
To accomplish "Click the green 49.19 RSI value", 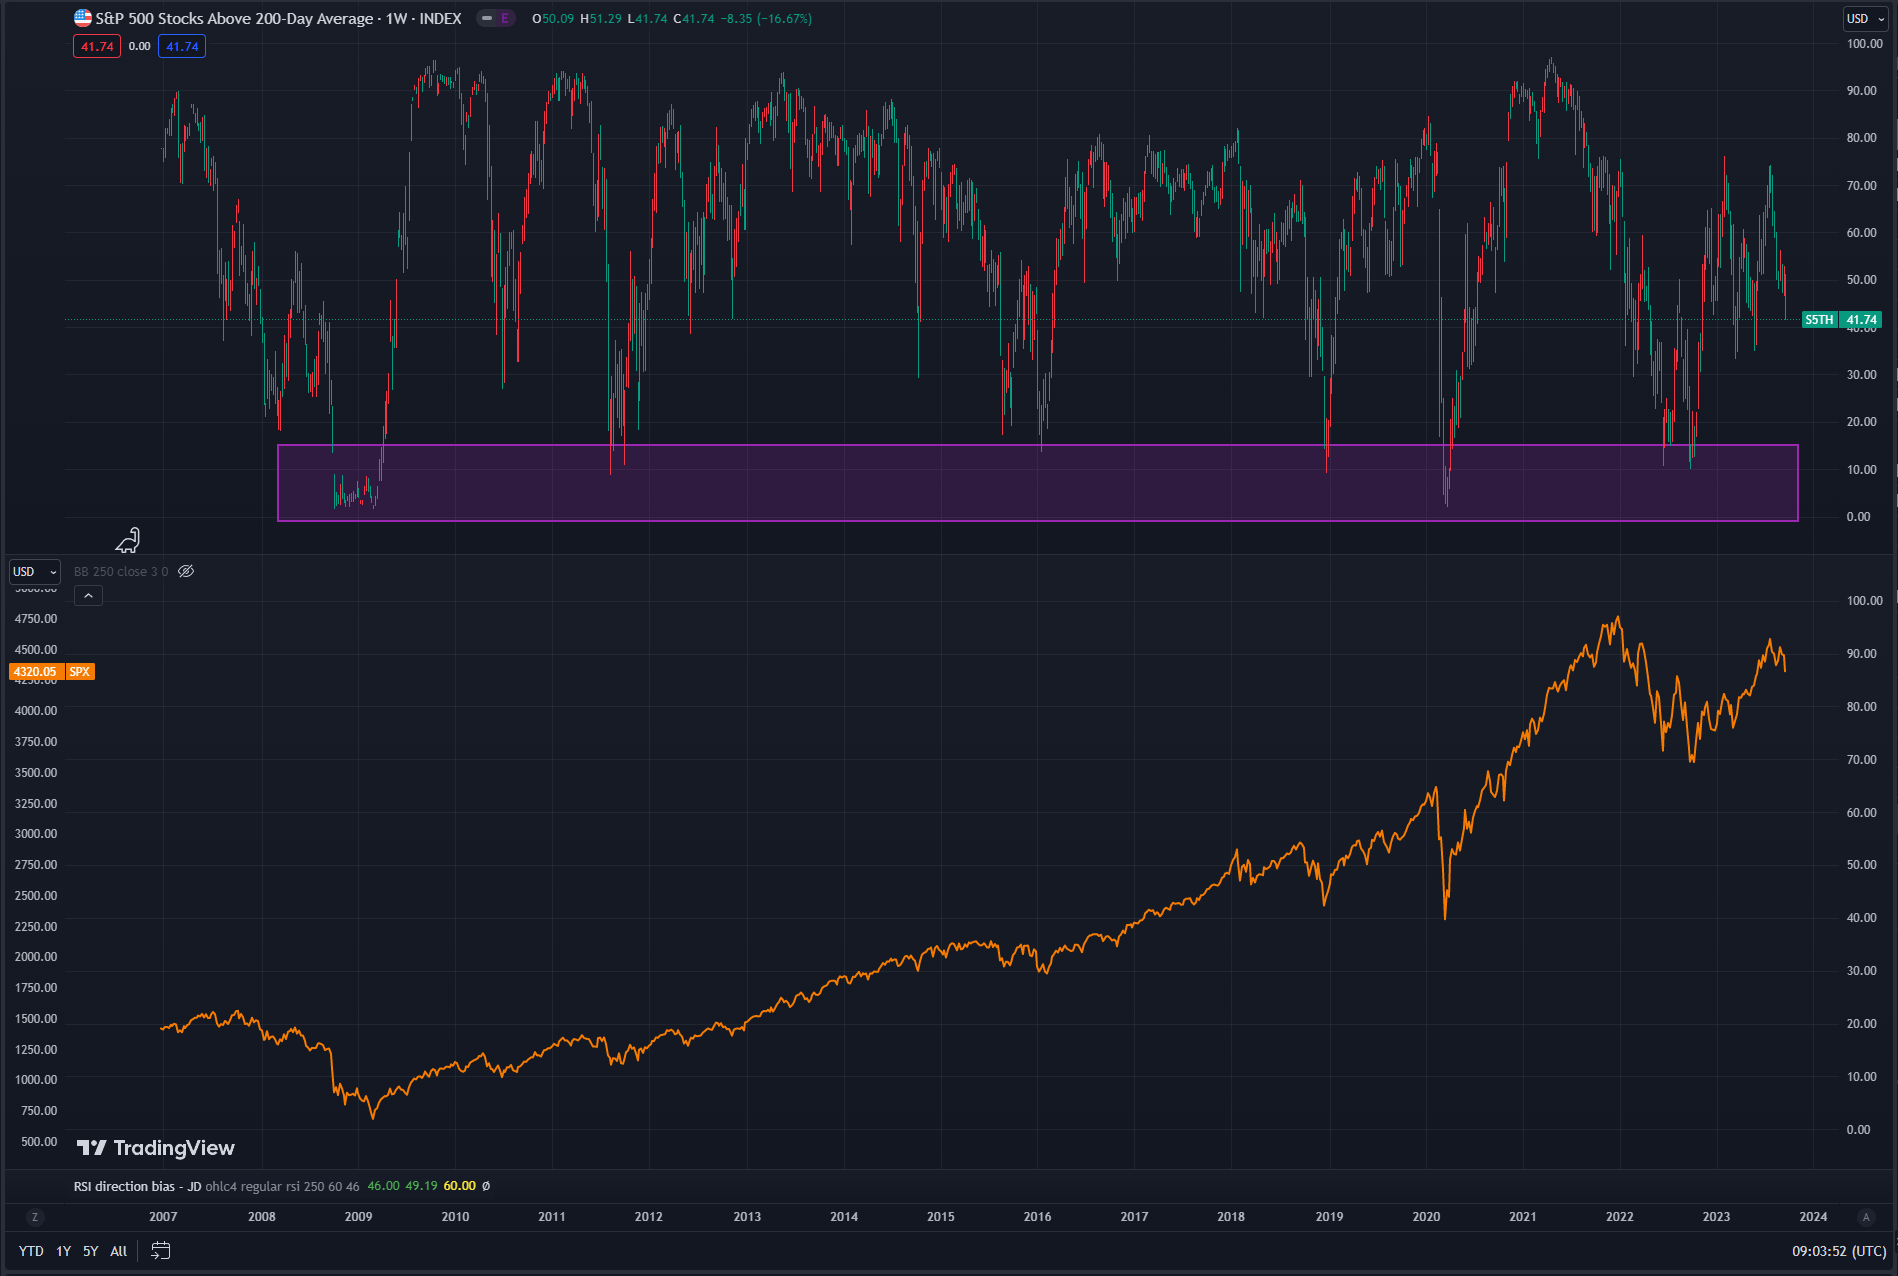I will pos(421,1186).
